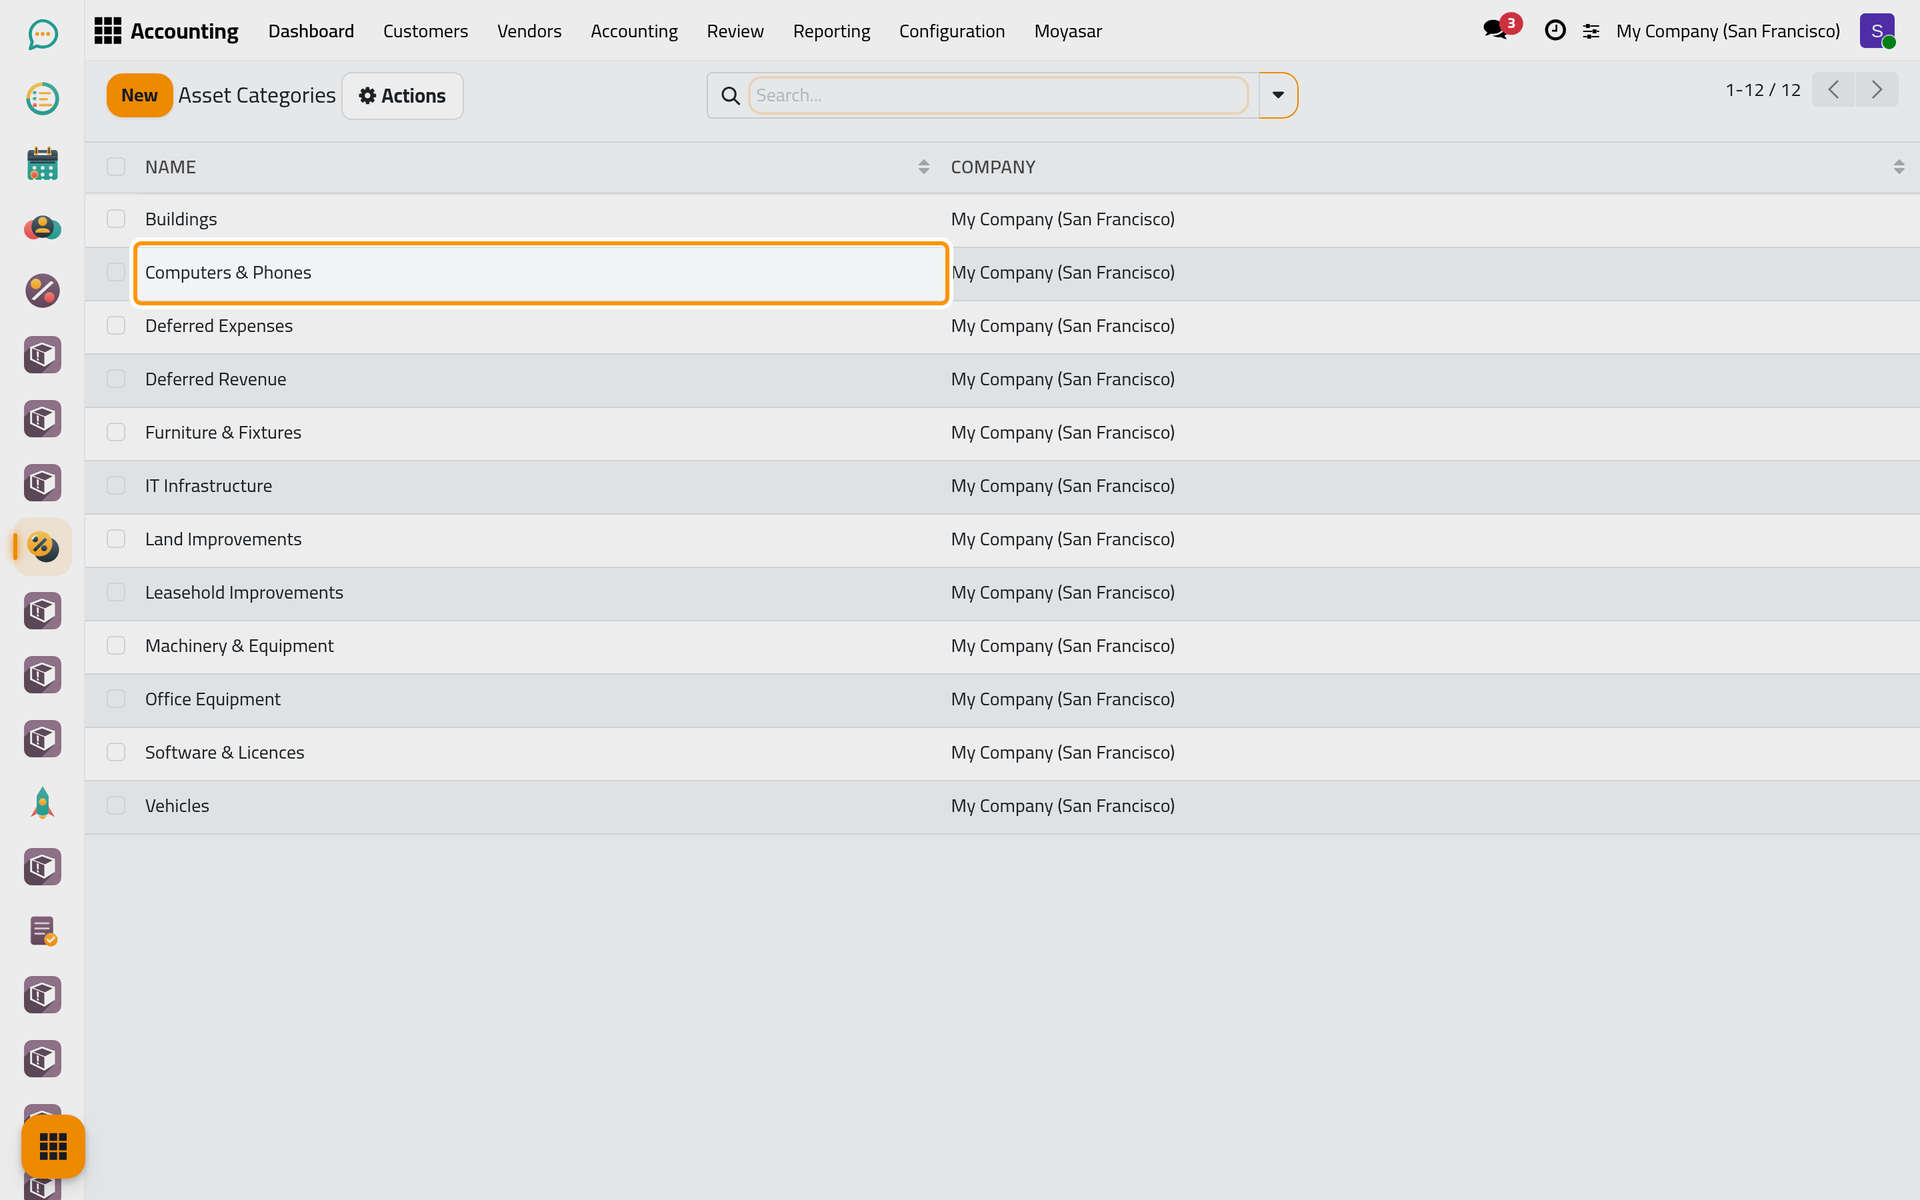Check the Furniture & Fixtures row checkbox
The height and width of the screenshot is (1200, 1920).
(x=116, y=432)
